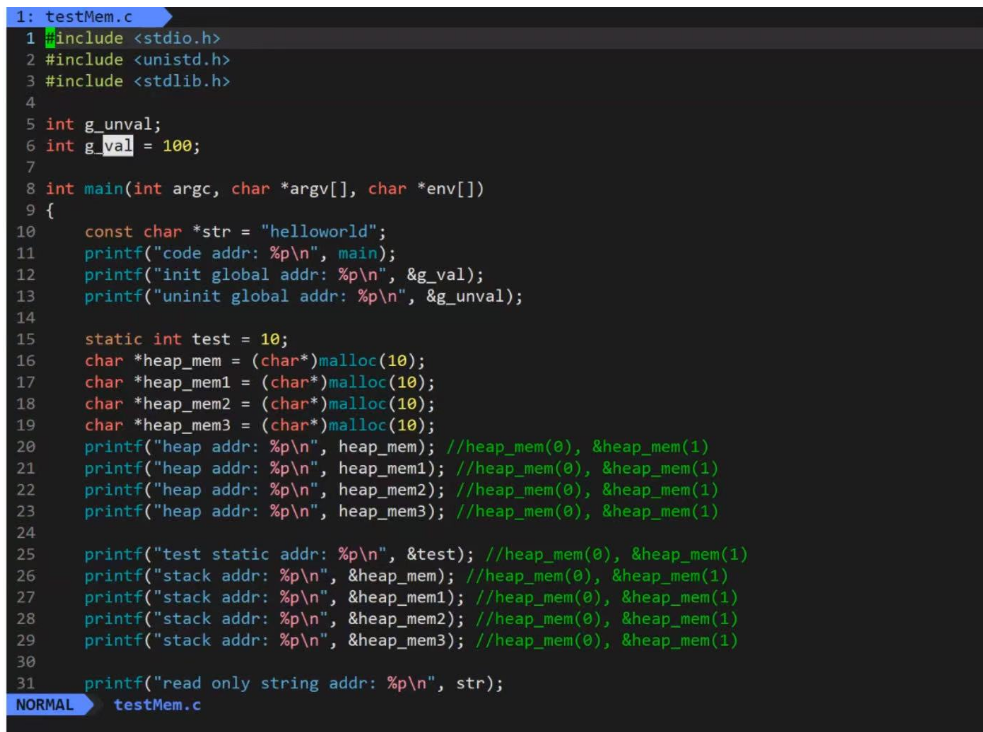Click '&heap_mem2' argument on line 28

(397, 619)
